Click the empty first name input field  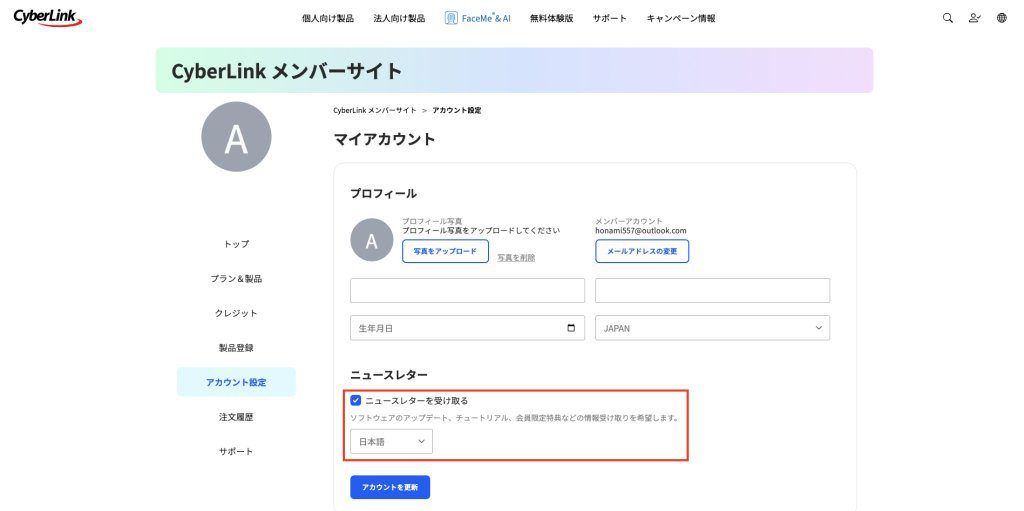(467, 290)
